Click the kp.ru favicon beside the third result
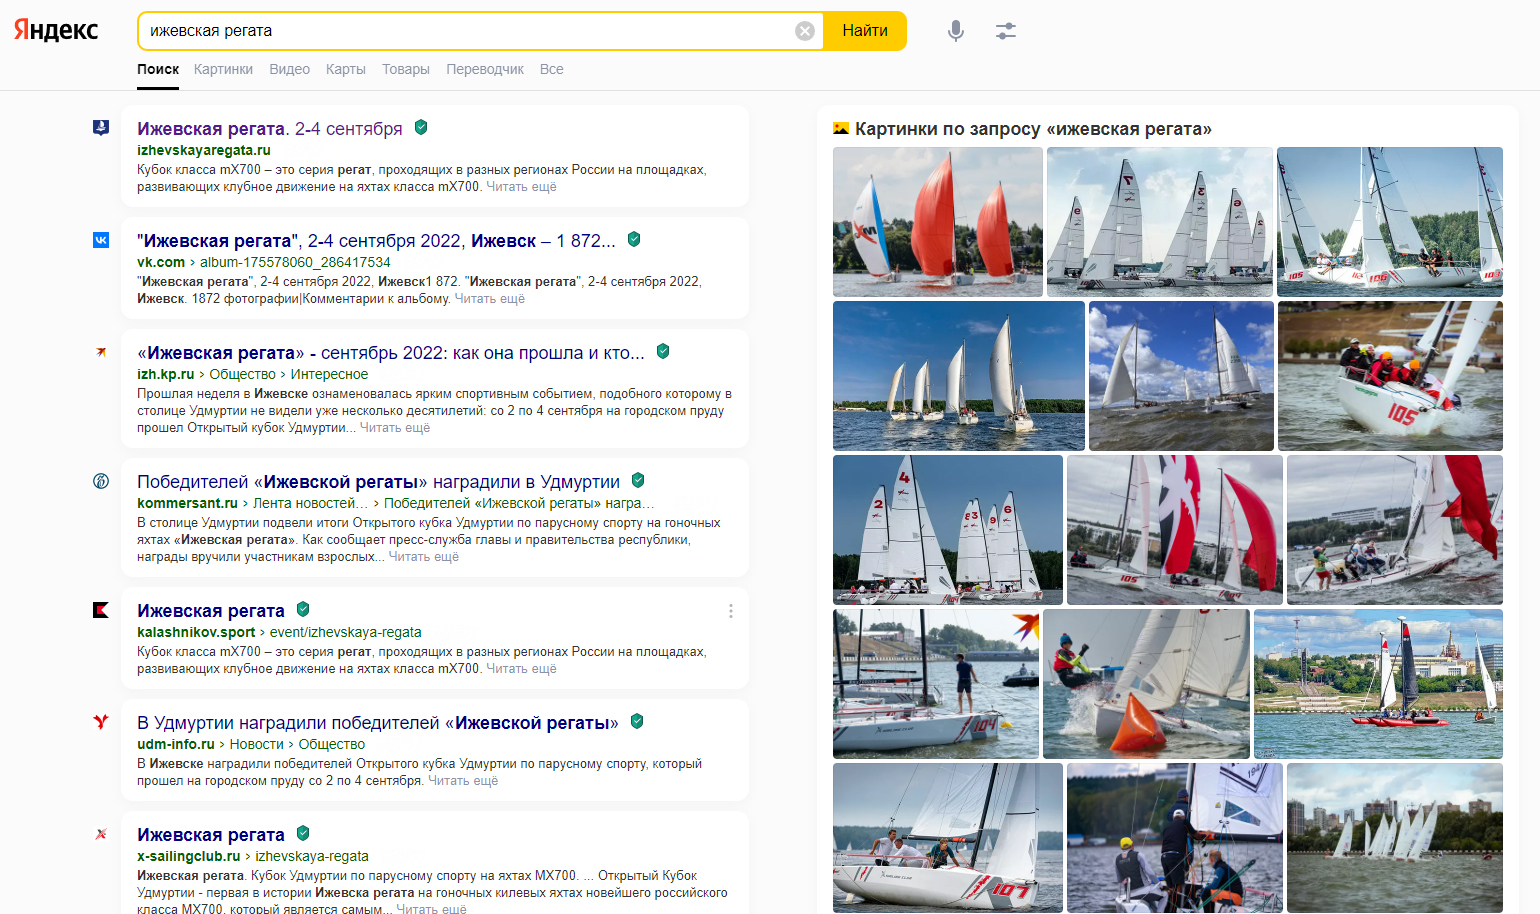The width and height of the screenshot is (1540, 914). click(101, 352)
